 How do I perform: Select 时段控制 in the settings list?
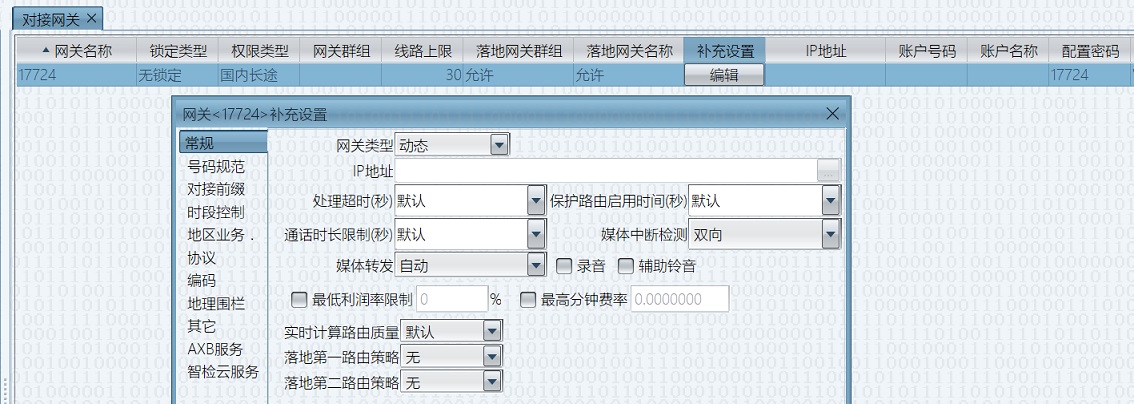tap(216, 212)
